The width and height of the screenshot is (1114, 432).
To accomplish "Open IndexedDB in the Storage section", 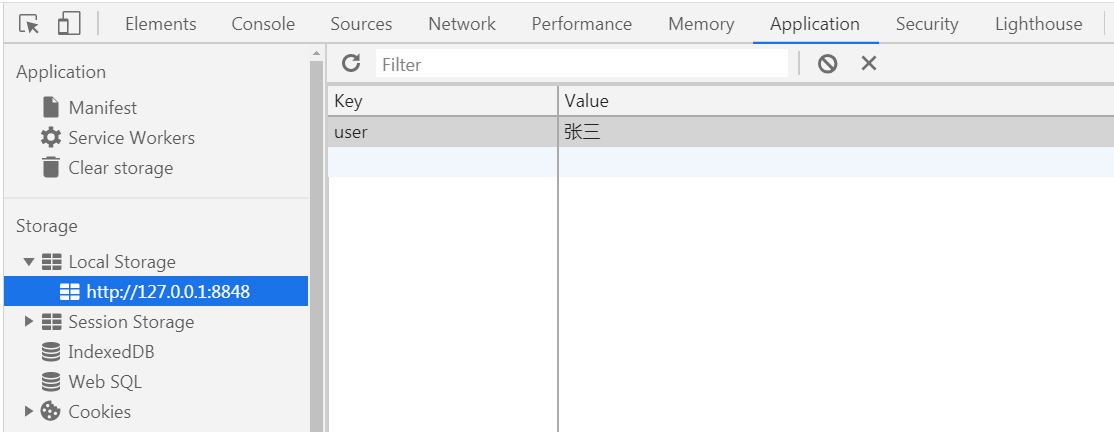I will pos(111,352).
